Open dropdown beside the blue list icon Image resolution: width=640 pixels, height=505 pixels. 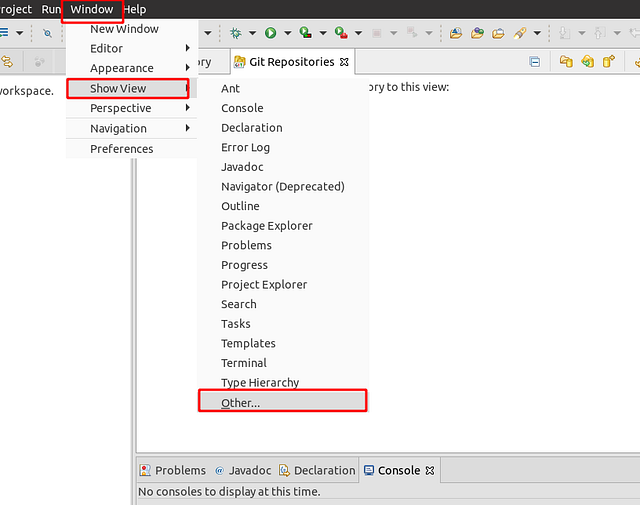click(20, 33)
